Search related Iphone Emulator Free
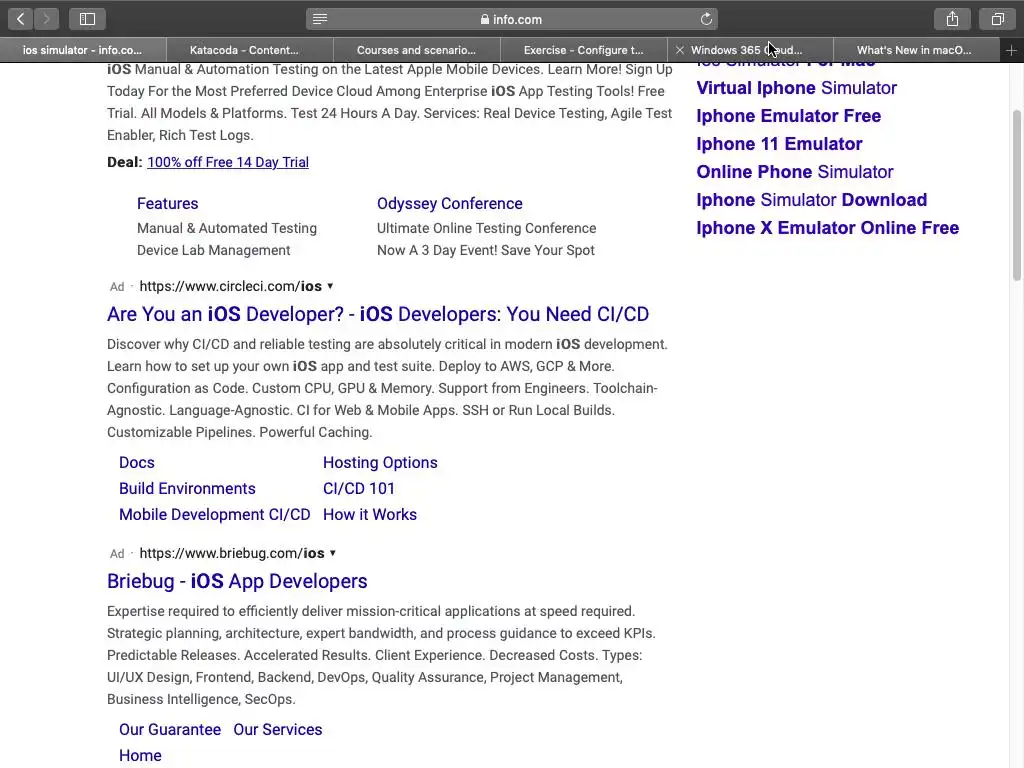 (788, 116)
